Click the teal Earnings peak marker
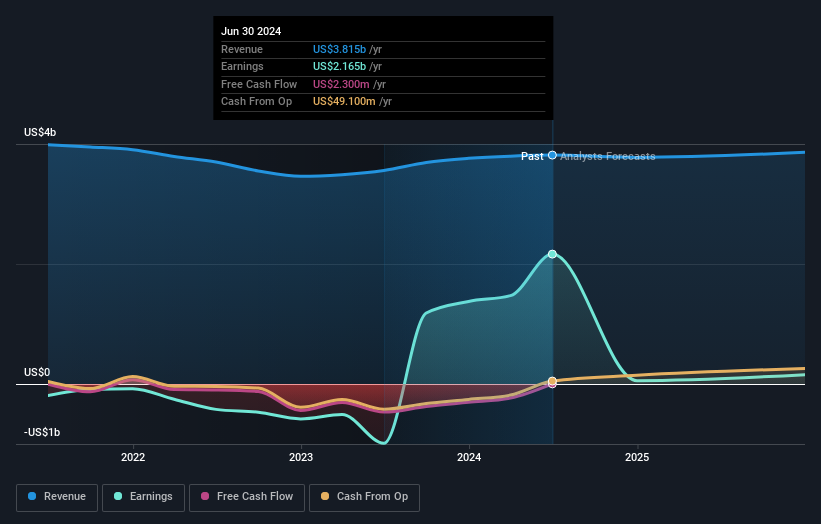The height and width of the screenshot is (524, 821). click(x=552, y=254)
